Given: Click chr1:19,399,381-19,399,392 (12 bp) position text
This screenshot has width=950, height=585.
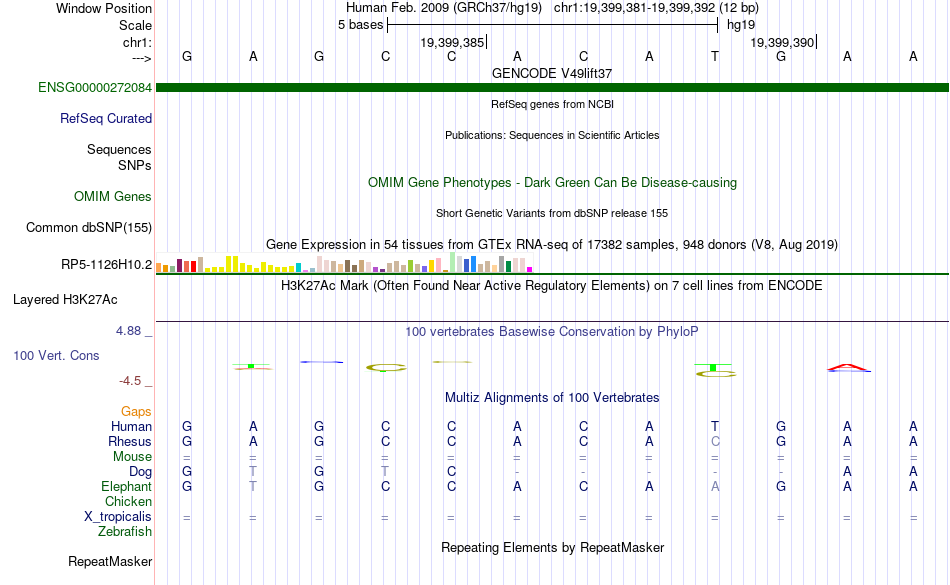Looking at the screenshot, I should click(x=656, y=8).
